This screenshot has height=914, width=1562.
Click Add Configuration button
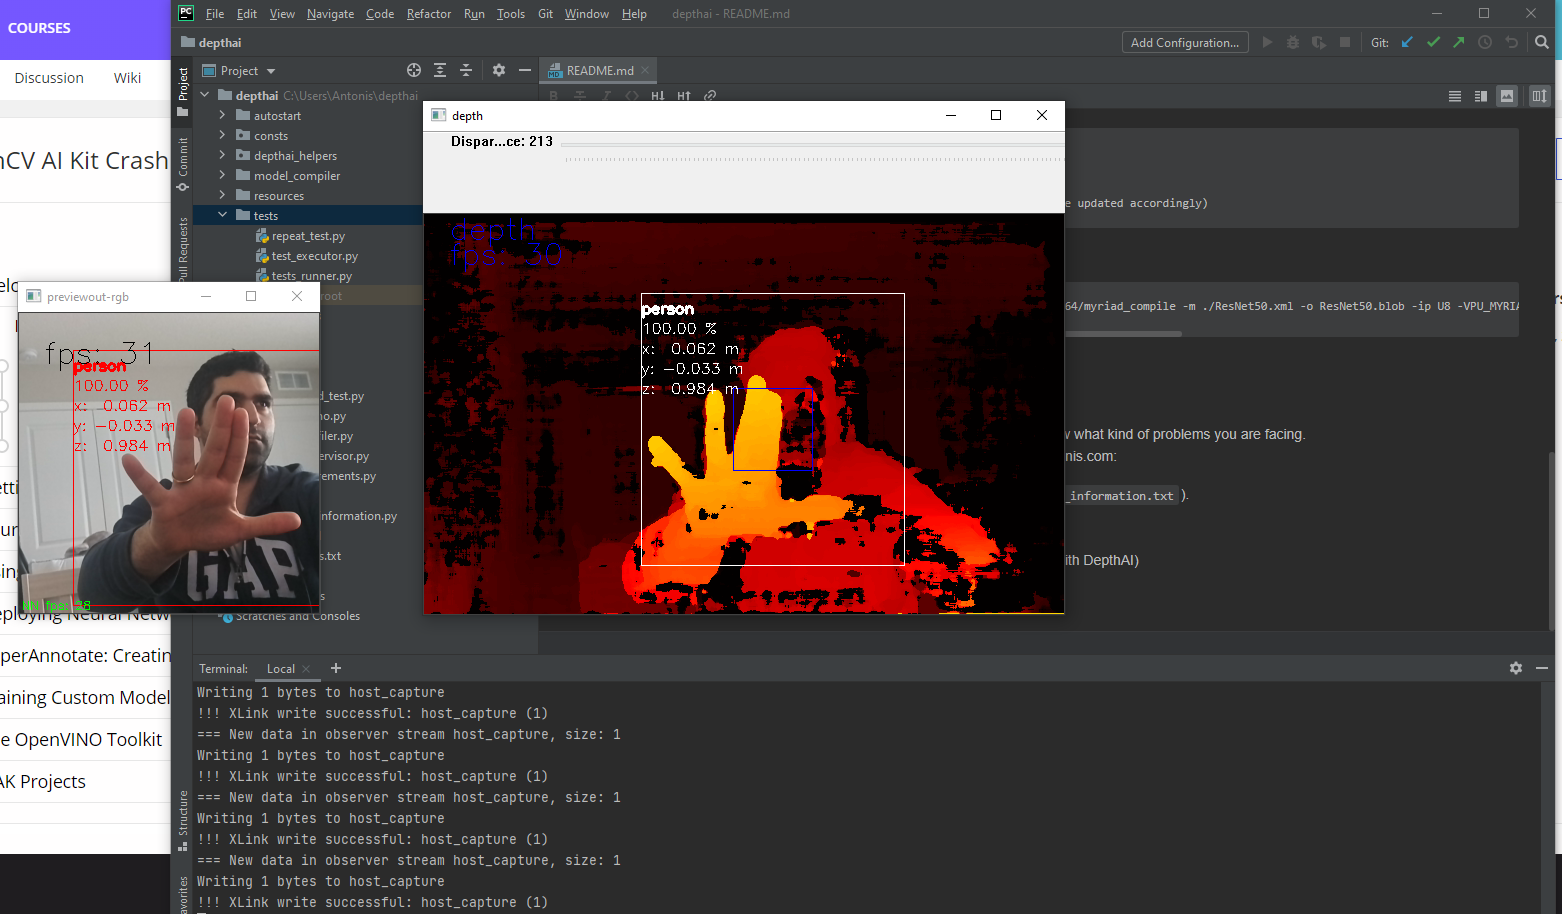(x=1185, y=42)
